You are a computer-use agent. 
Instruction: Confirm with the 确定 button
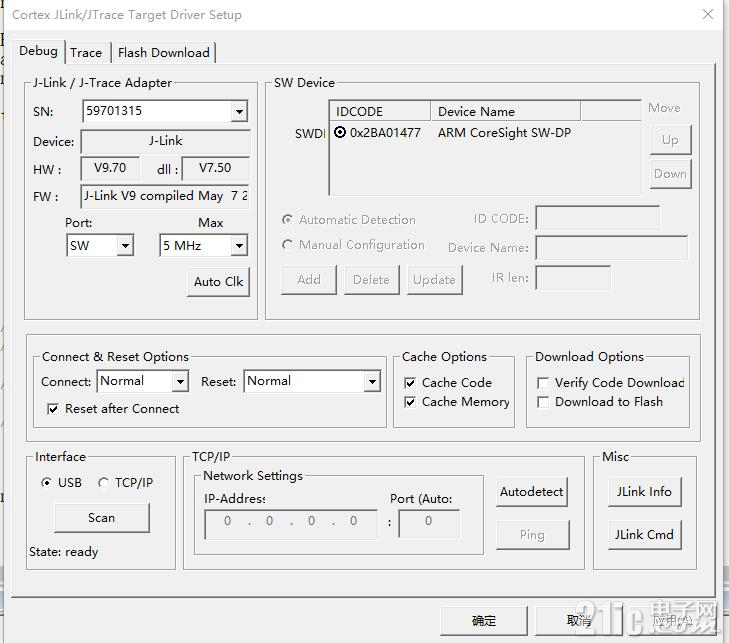[x=484, y=621]
